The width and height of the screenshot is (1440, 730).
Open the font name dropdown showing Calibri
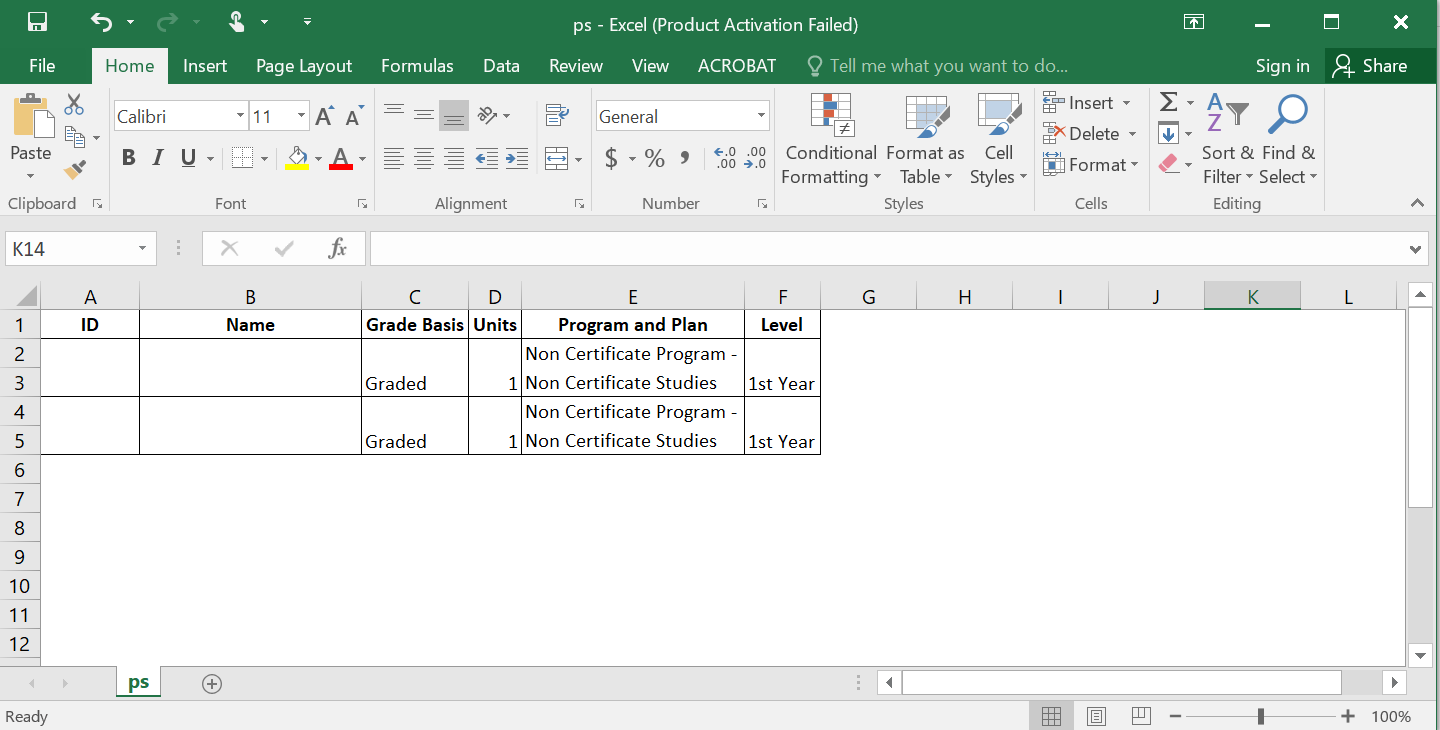(240, 116)
